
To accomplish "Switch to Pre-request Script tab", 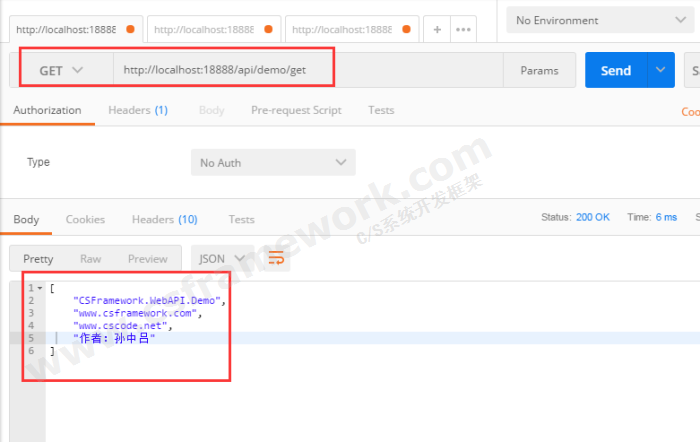I will (x=296, y=110).
